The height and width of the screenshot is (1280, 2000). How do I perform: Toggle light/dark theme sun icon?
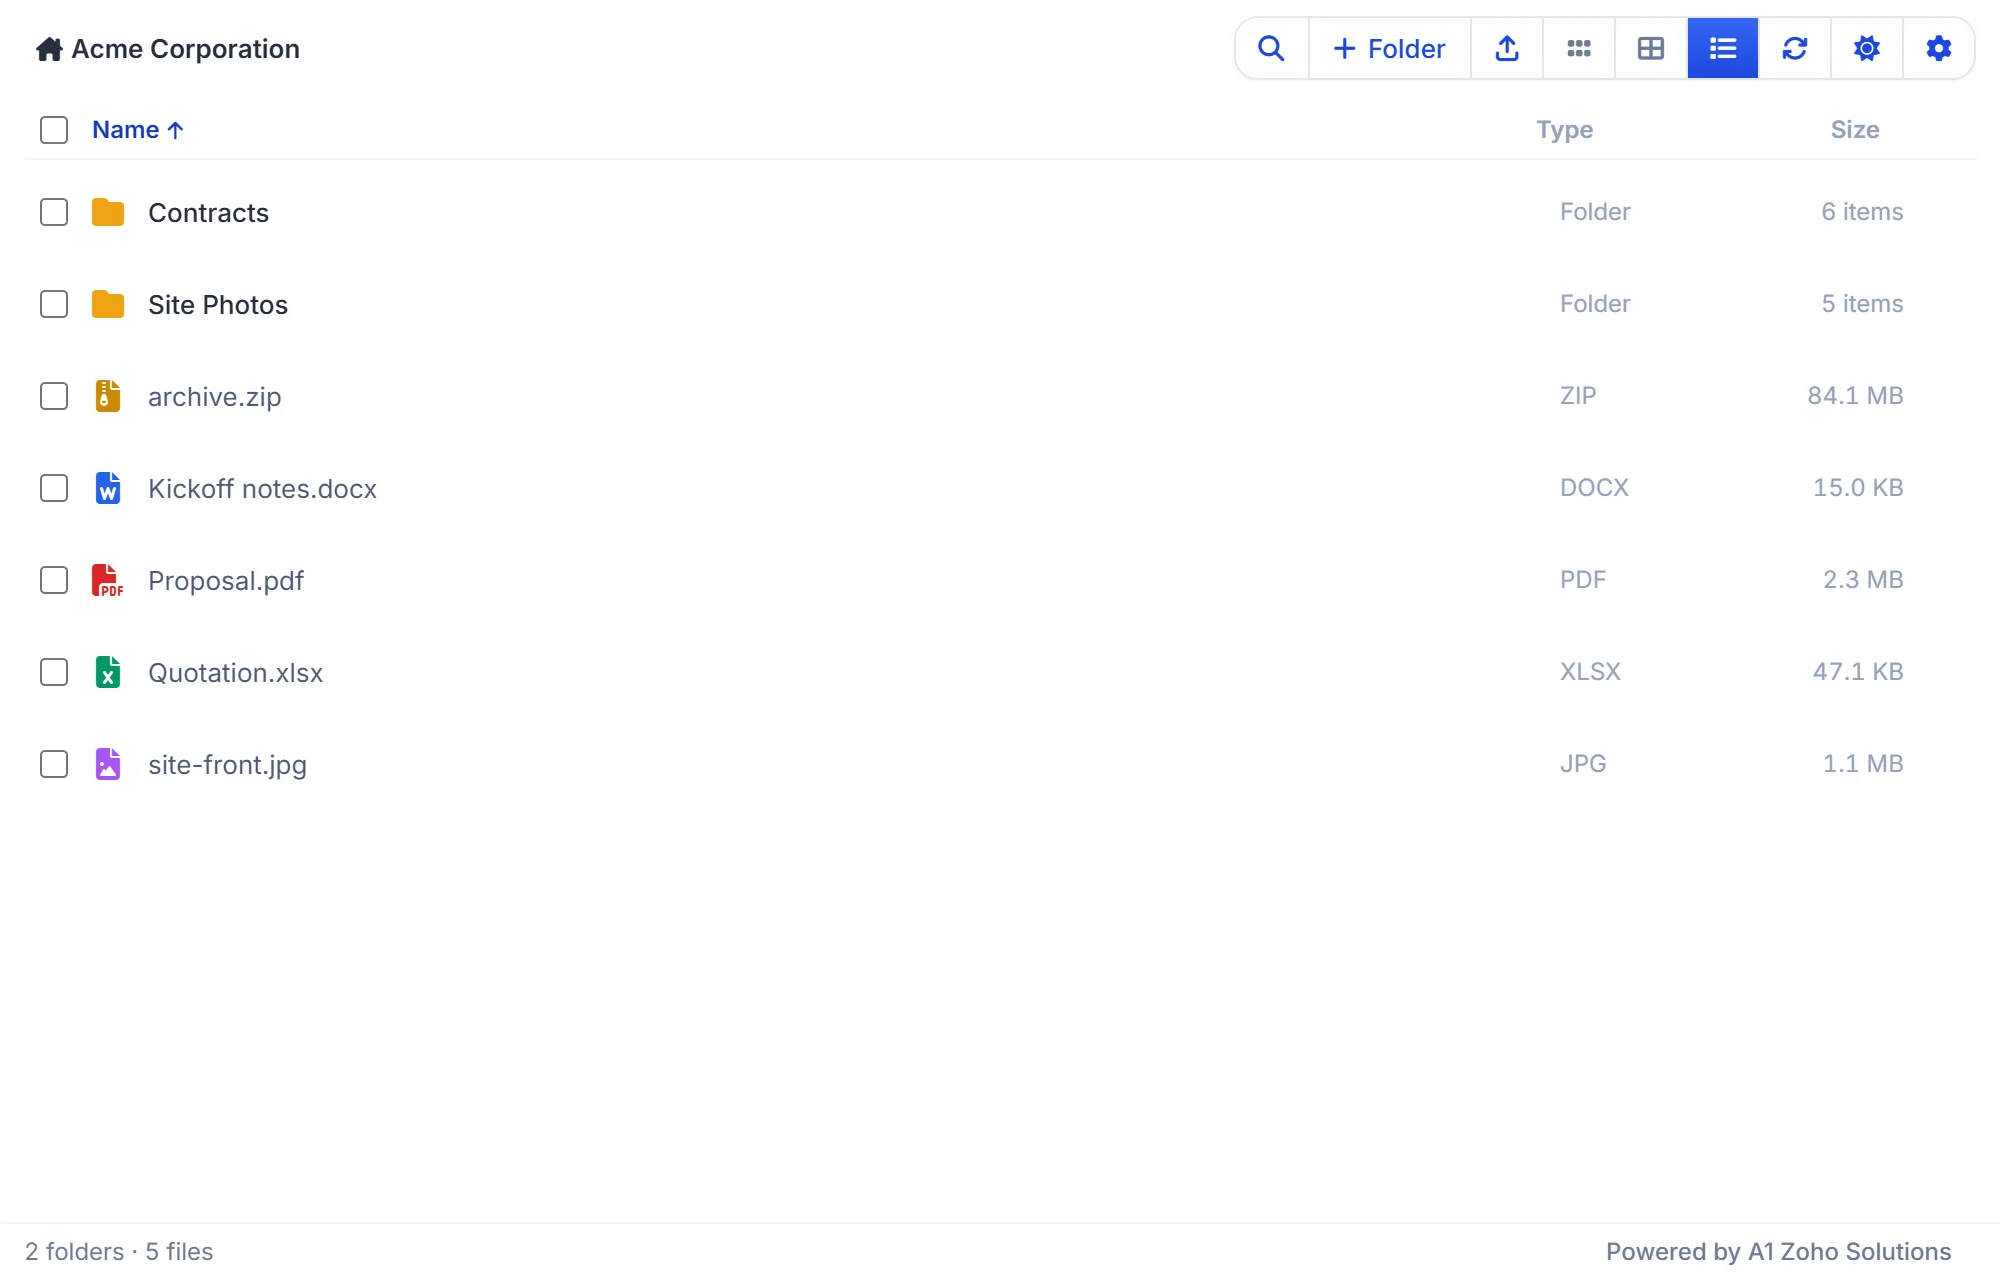pos(1867,48)
